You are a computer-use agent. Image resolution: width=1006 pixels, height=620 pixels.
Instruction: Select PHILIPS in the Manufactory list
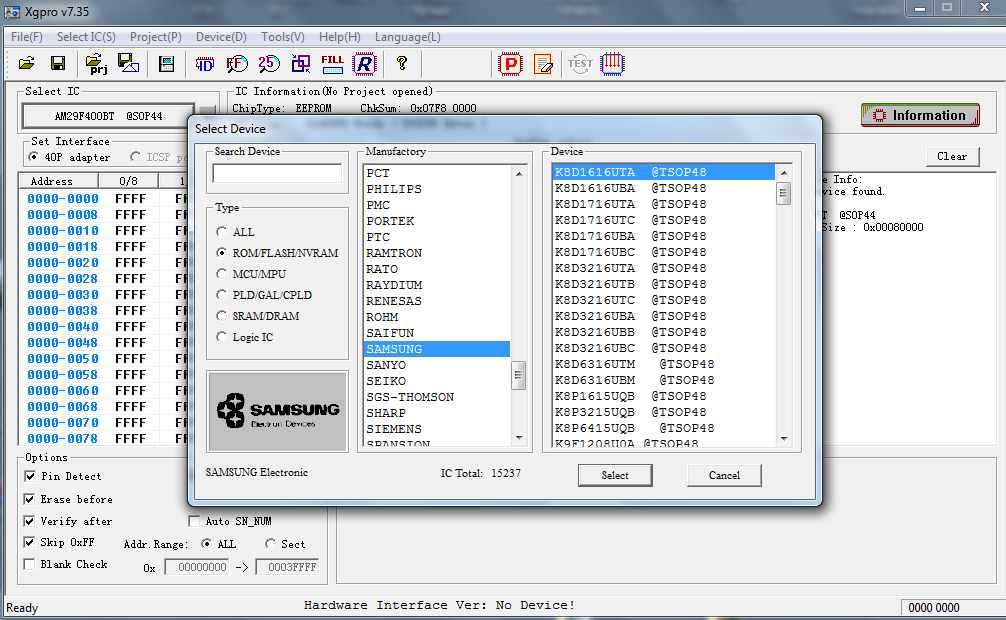coord(437,189)
